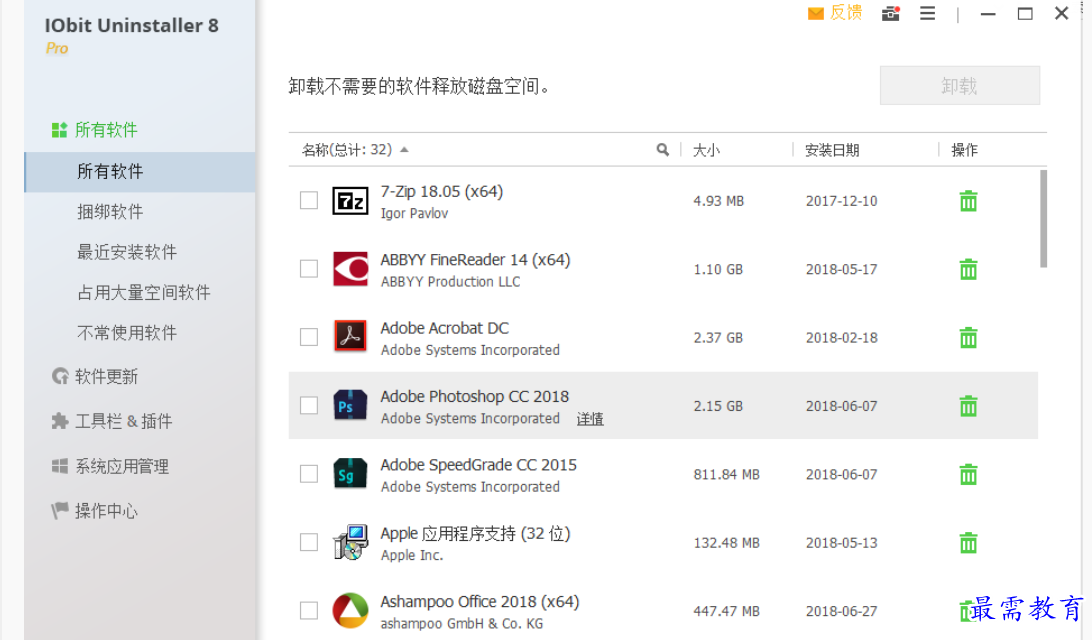Click the 2017-12-10 install date
Image resolution: width=1092 pixels, height=640 pixels.
[x=841, y=201]
